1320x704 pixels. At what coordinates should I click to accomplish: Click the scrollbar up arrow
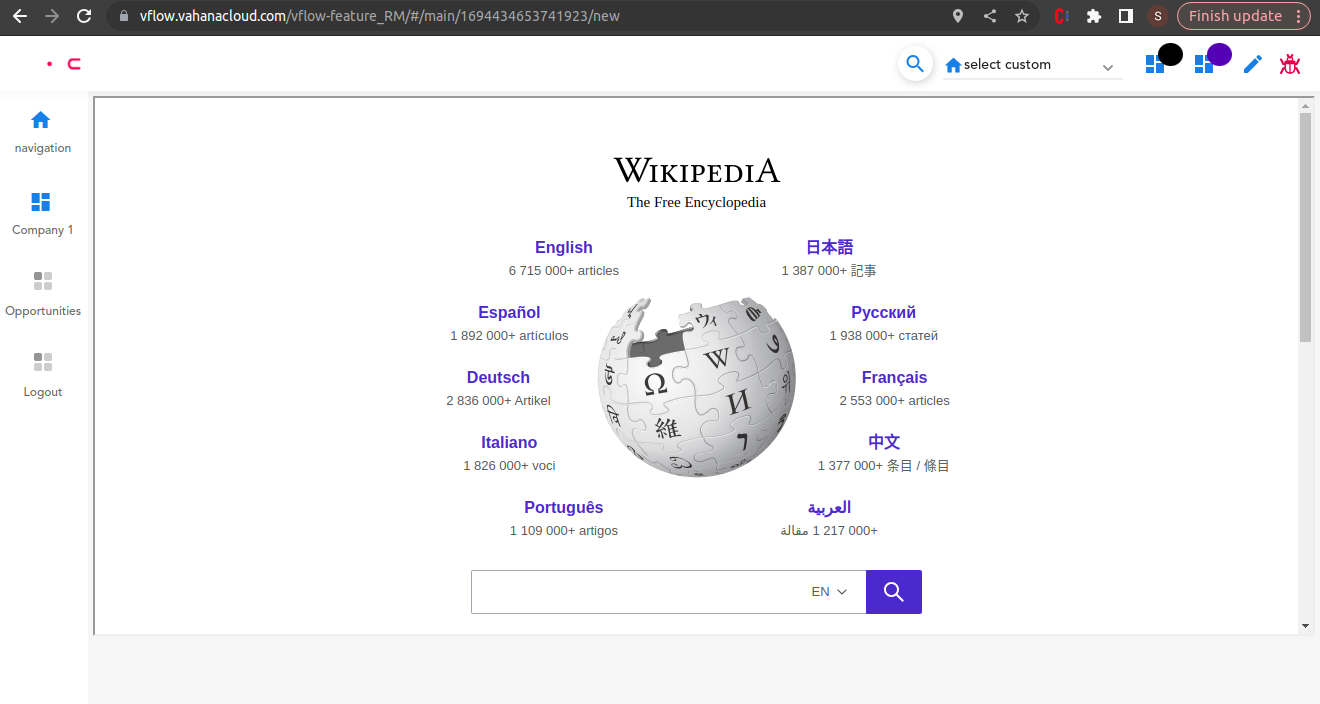(1305, 105)
